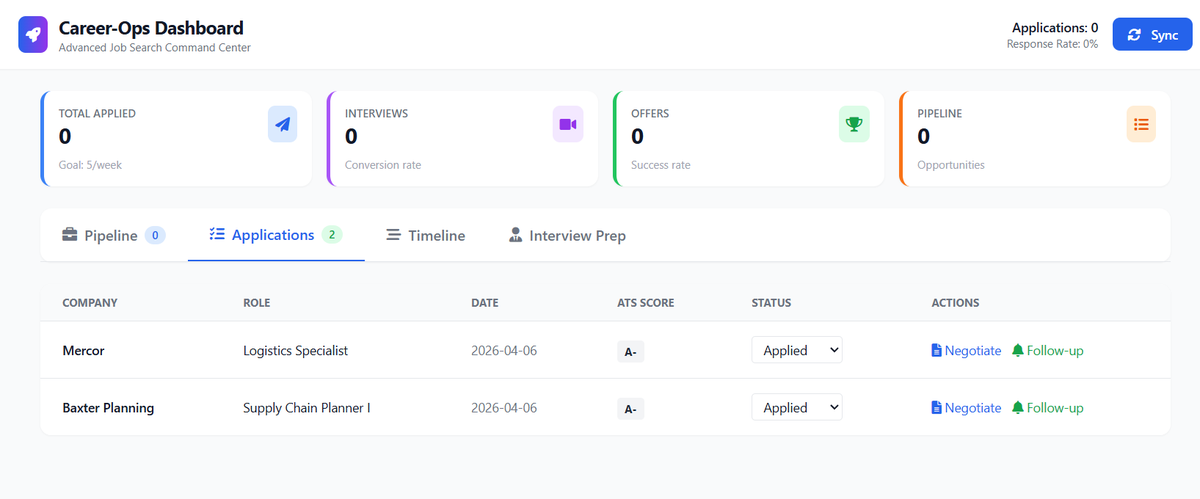Click the INTERVIEWS label
Viewport: 1200px width, 499px height.
click(376, 114)
